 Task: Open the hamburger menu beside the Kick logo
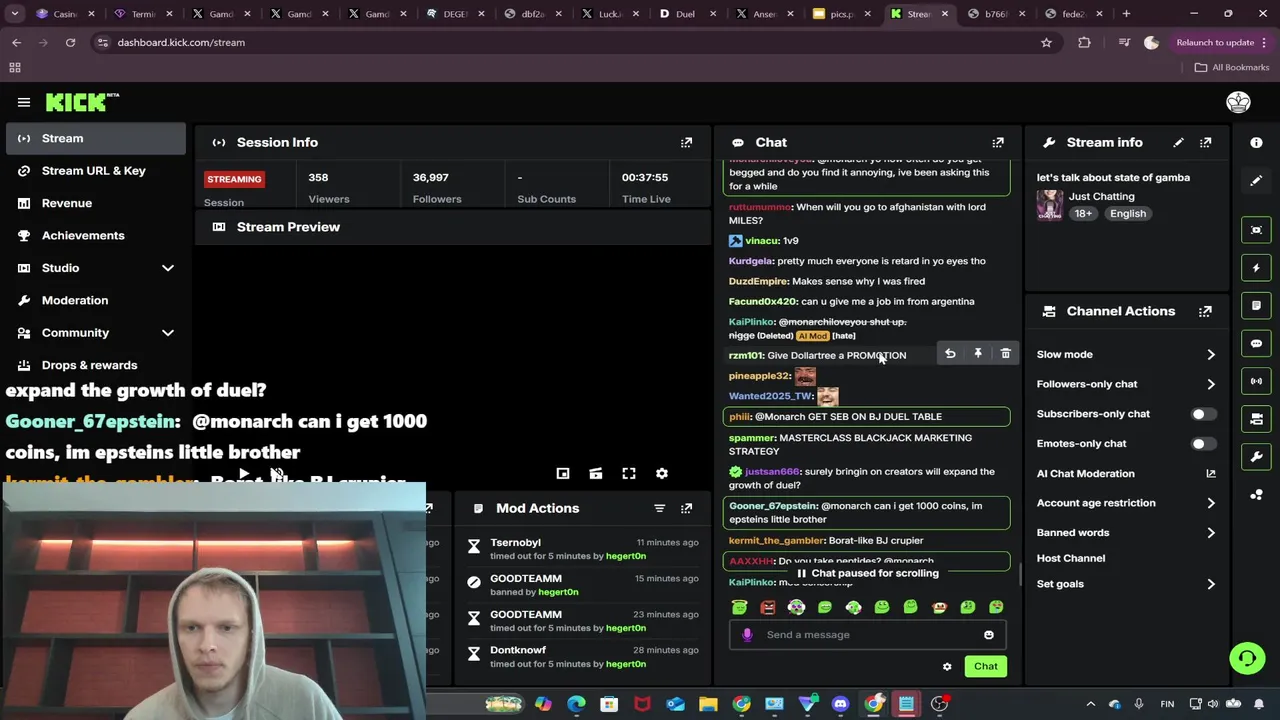click(24, 102)
